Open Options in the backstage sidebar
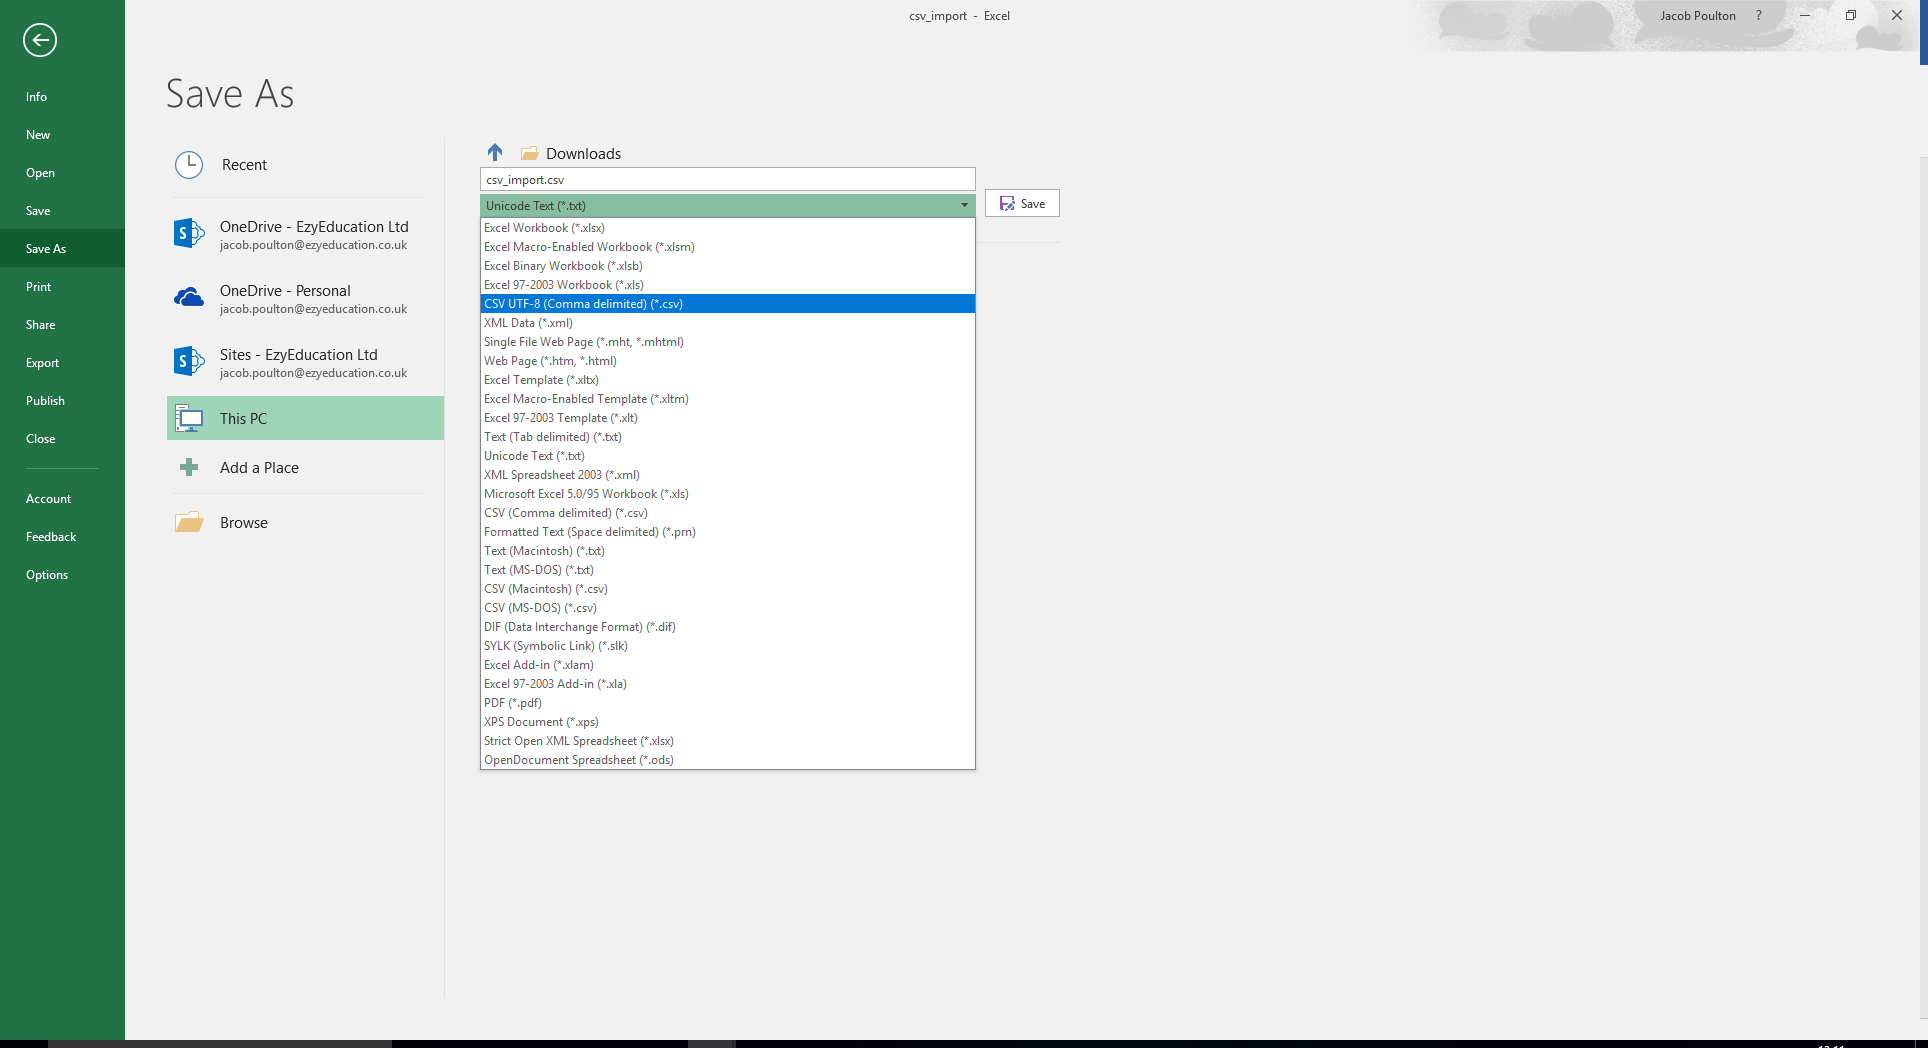 tap(47, 575)
